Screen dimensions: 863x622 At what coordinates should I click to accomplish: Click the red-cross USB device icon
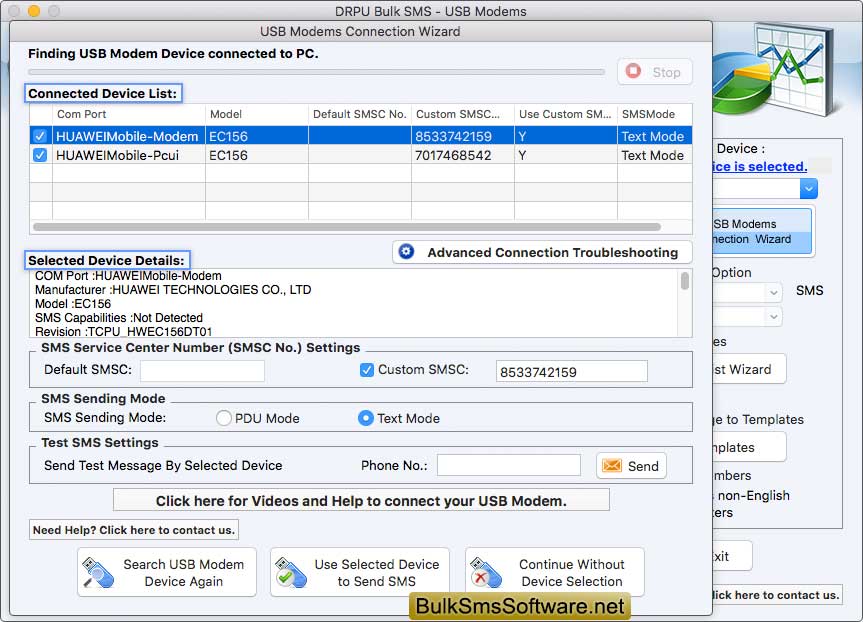pyautogui.click(x=486, y=573)
